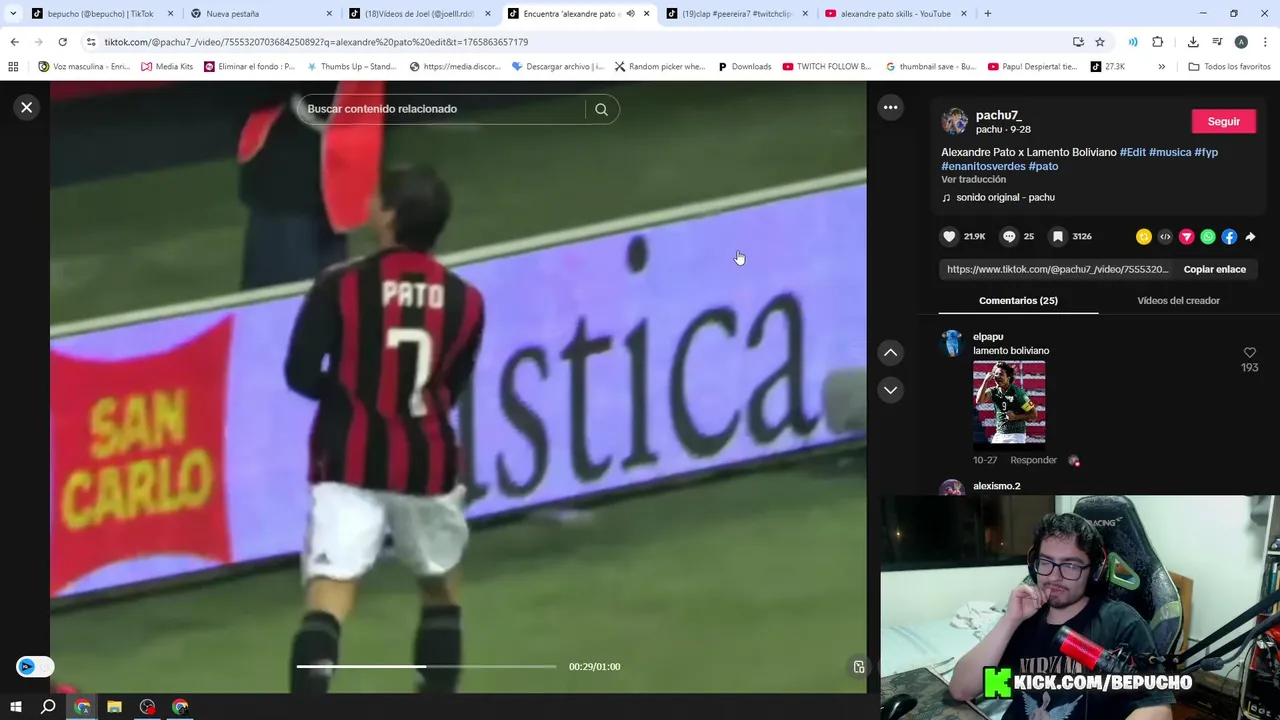Viewport: 1280px width, 720px height.
Task: Open the Downloads bookmark
Action: tap(744, 67)
